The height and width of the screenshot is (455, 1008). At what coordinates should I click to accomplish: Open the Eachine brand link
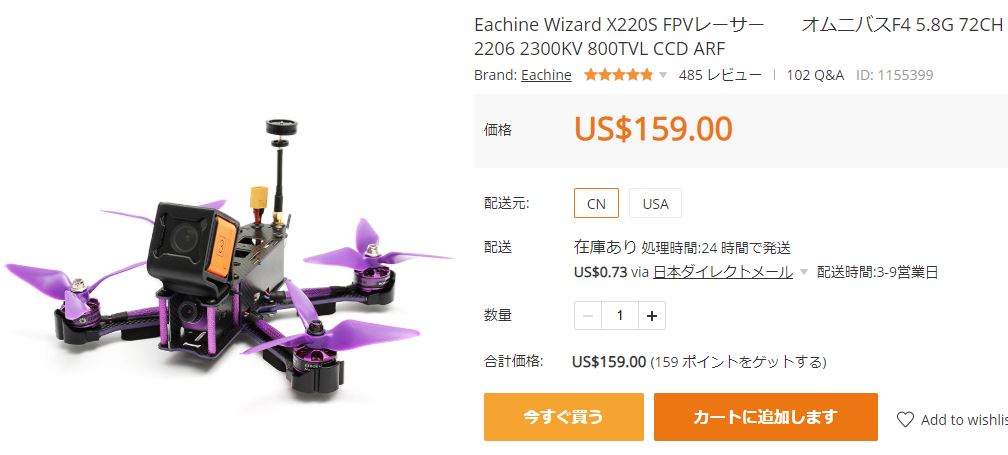546,75
